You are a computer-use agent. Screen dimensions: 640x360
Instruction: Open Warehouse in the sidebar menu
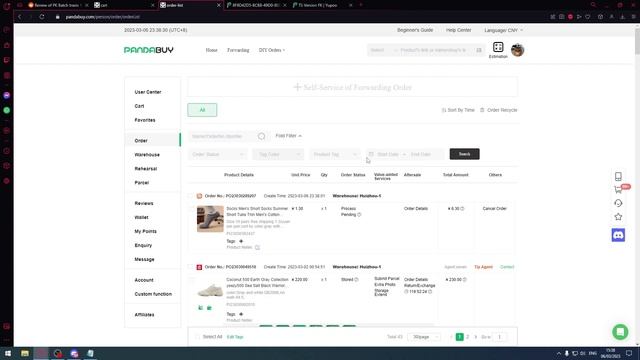click(147, 155)
